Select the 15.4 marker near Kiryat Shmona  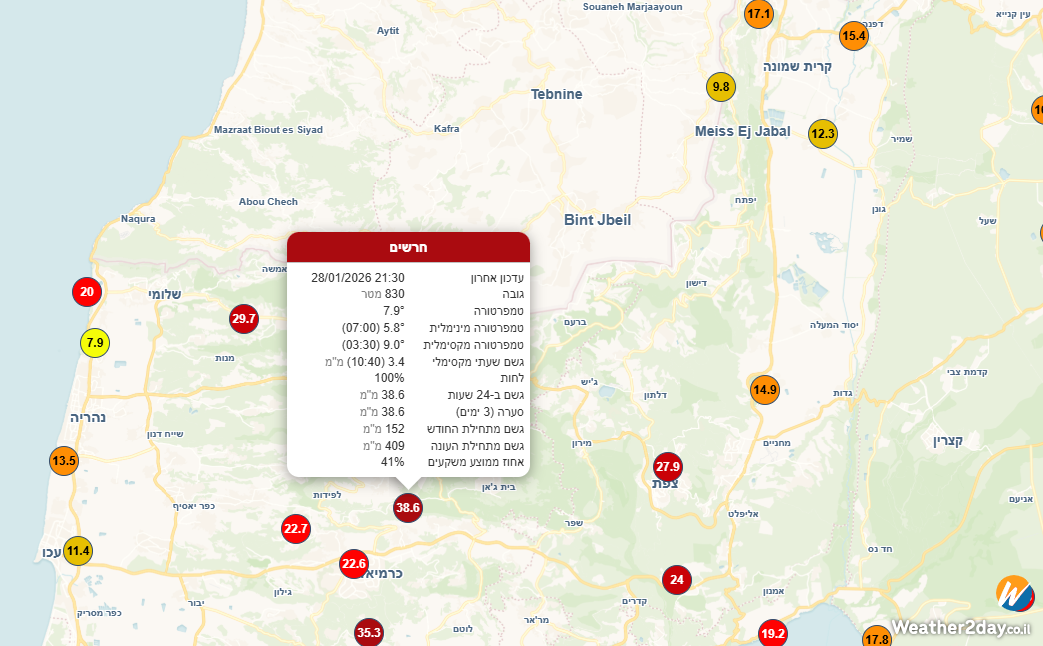[853, 36]
